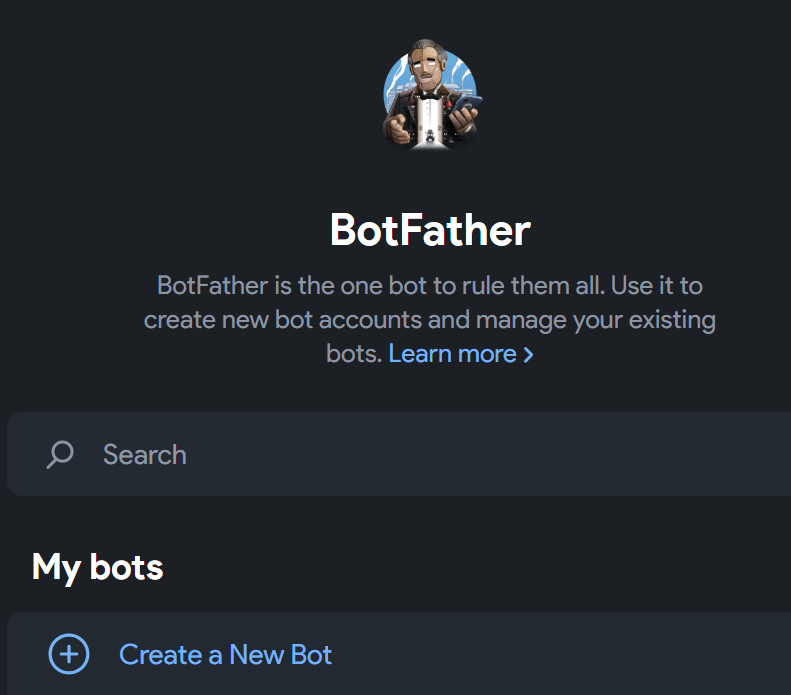791x695 pixels.
Task: Click the phone held by the avatar
Action: 467,112
